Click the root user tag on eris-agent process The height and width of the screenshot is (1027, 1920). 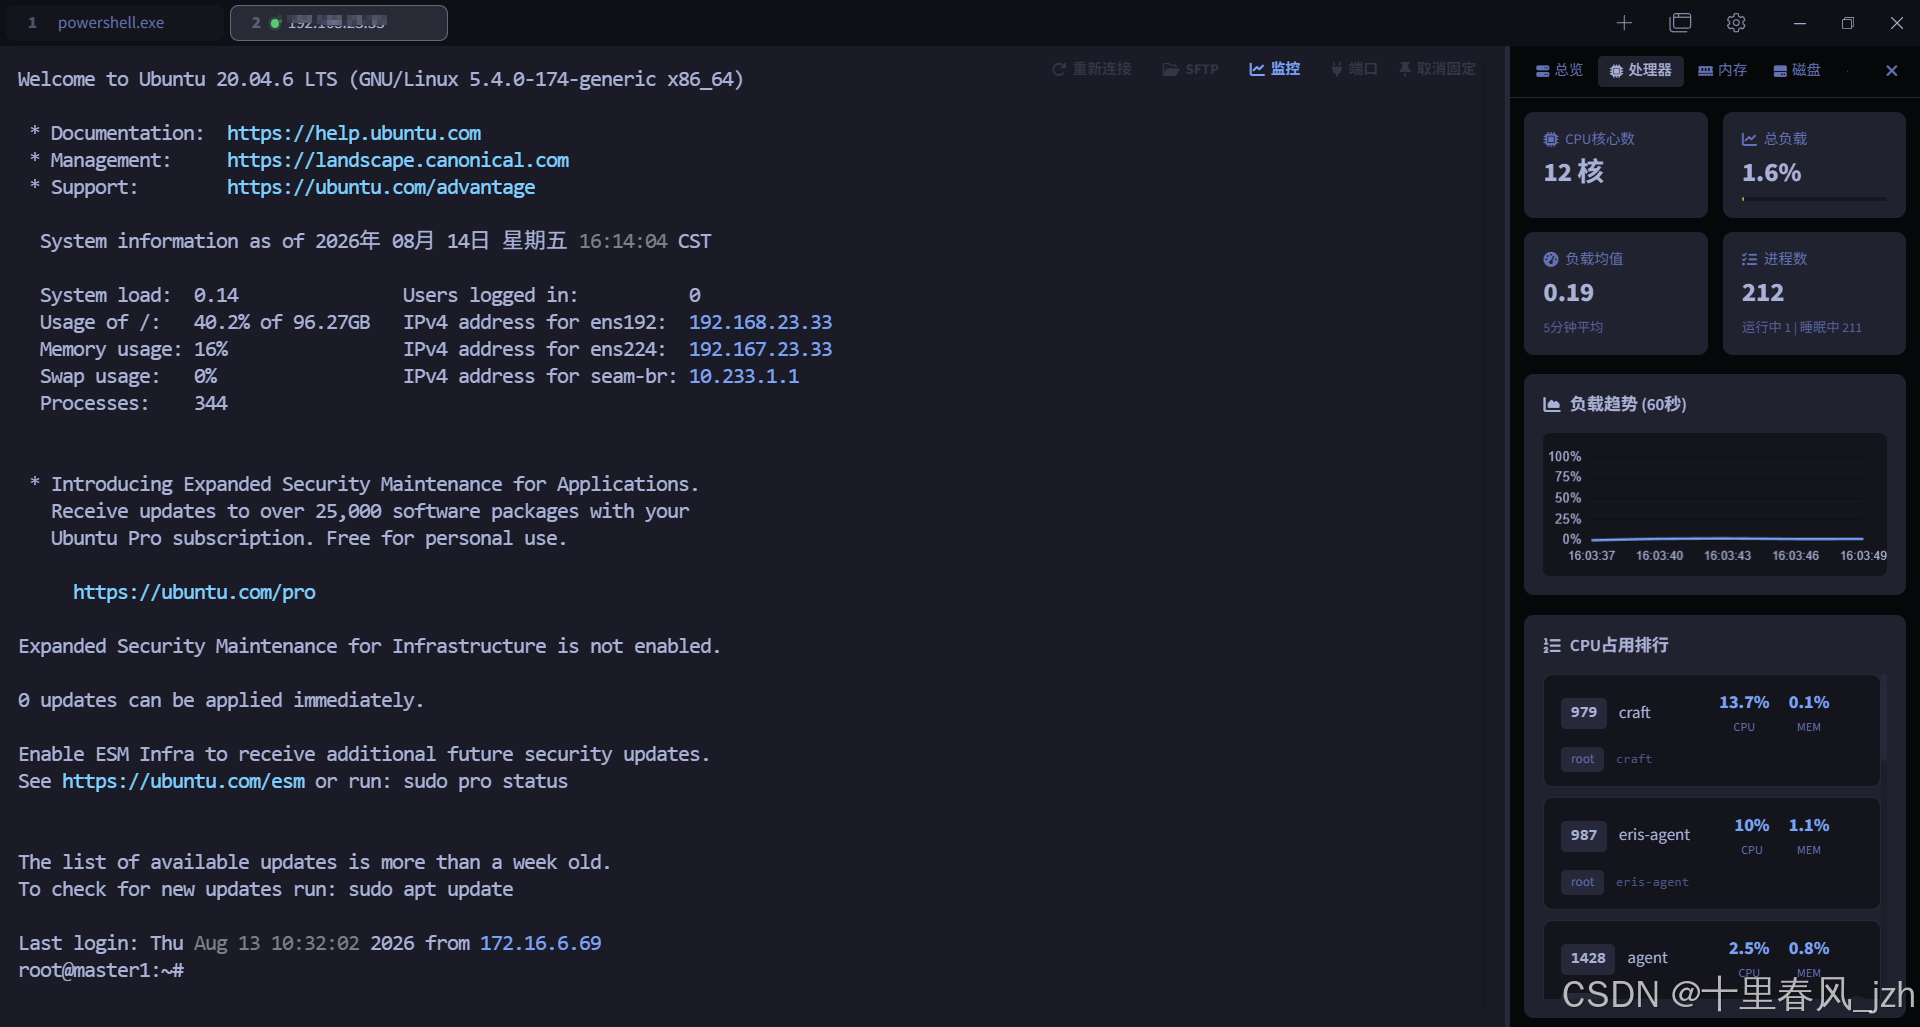tap(1582, 882)
